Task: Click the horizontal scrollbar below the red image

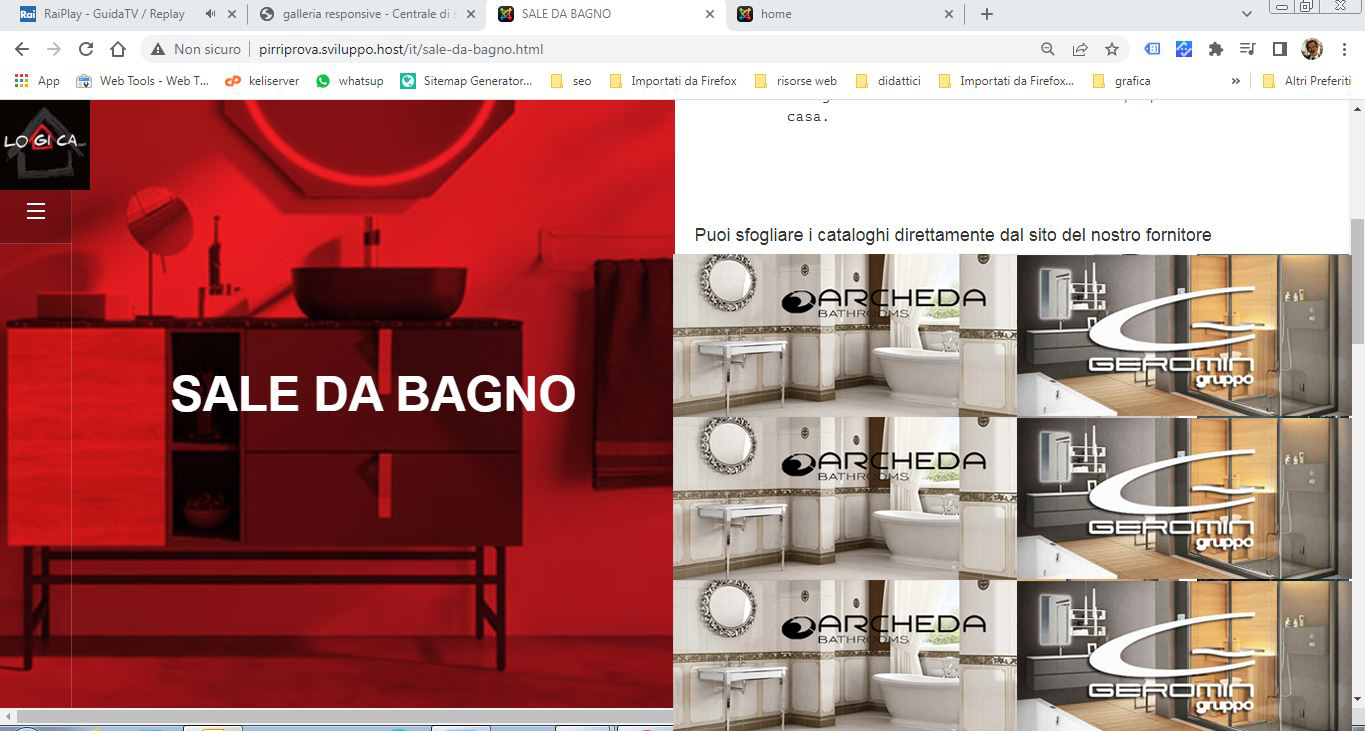Action: point(345,716)
